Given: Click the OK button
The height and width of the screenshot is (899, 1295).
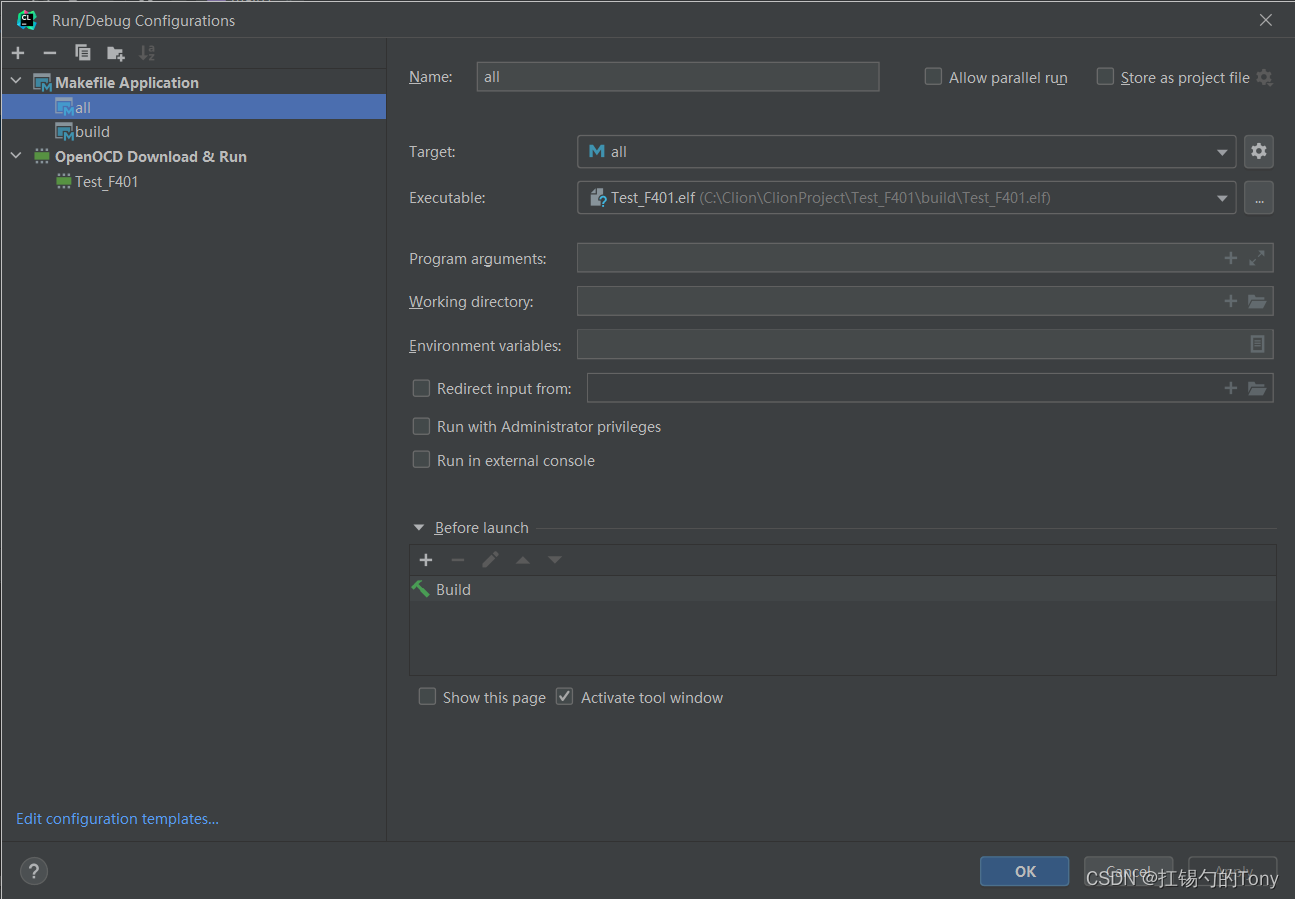Looking at the screenshot, I should tap(1025, 871).
